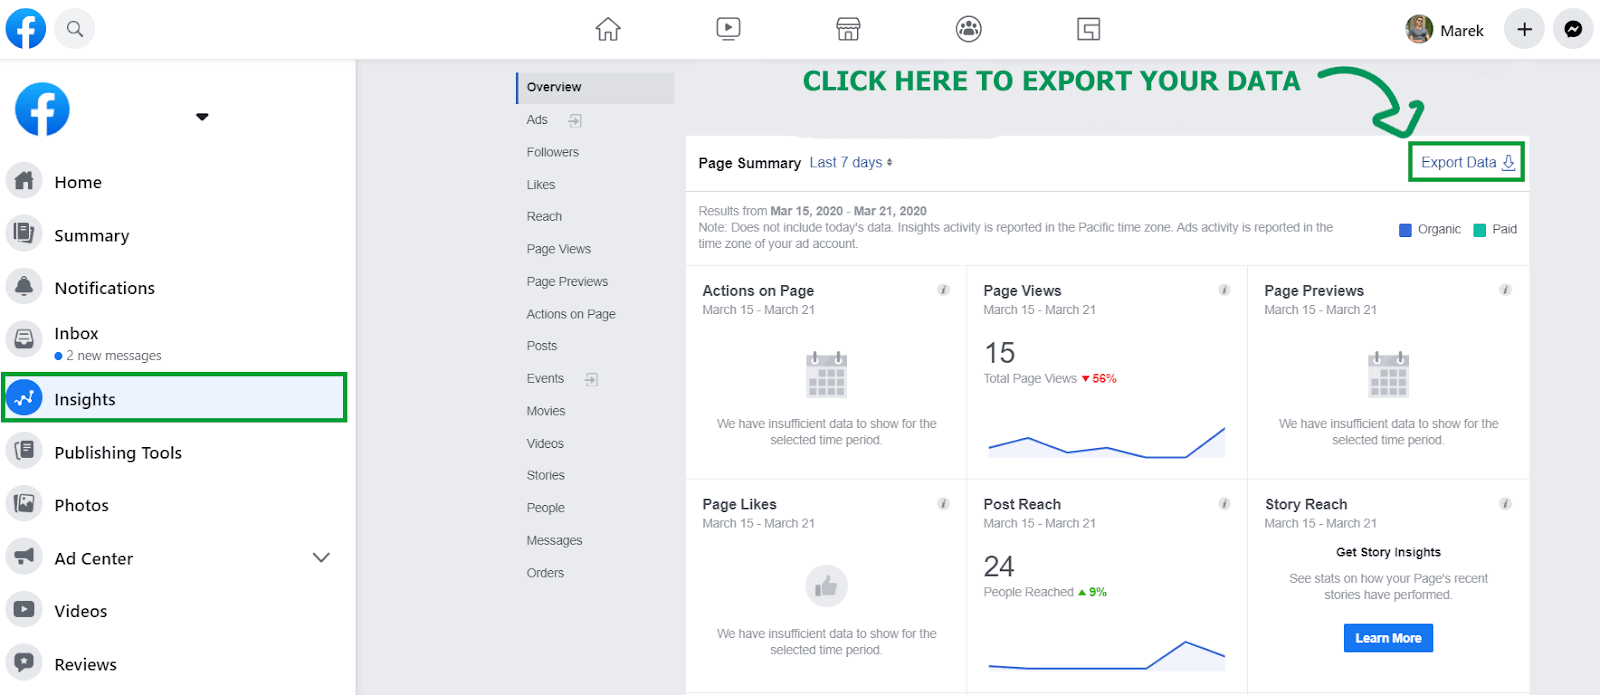Open the Page Previews insights section
The image size is (1600, 695).
point(567,282)
